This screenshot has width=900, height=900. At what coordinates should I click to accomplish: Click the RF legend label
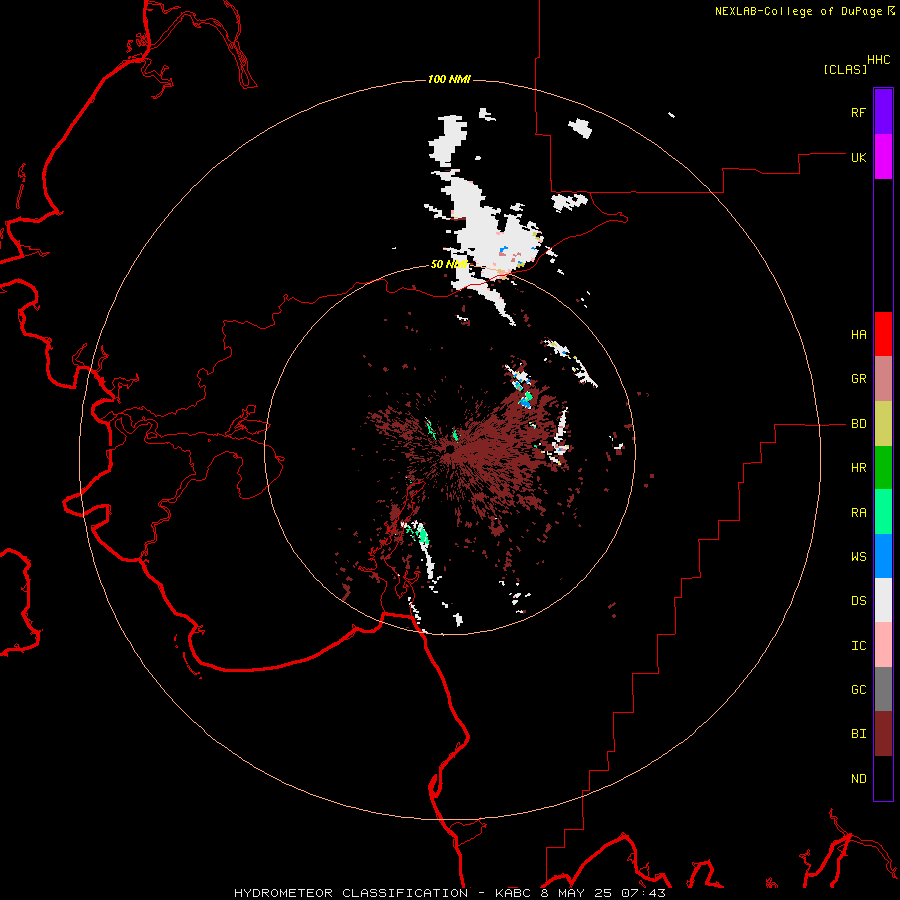tap(858, 112)
